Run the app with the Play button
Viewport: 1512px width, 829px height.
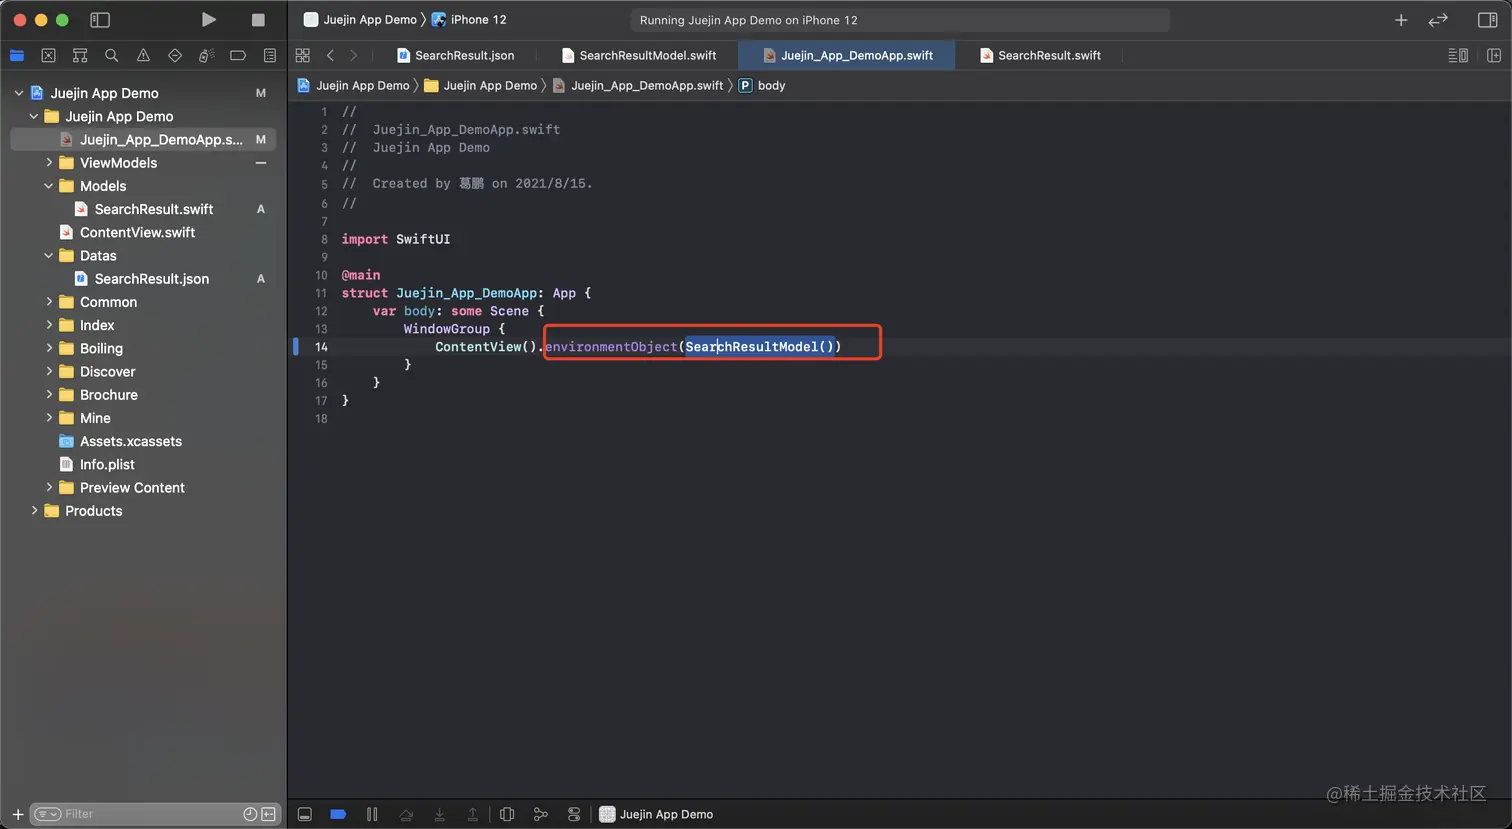pyautogui.click(x=208, y=20)
